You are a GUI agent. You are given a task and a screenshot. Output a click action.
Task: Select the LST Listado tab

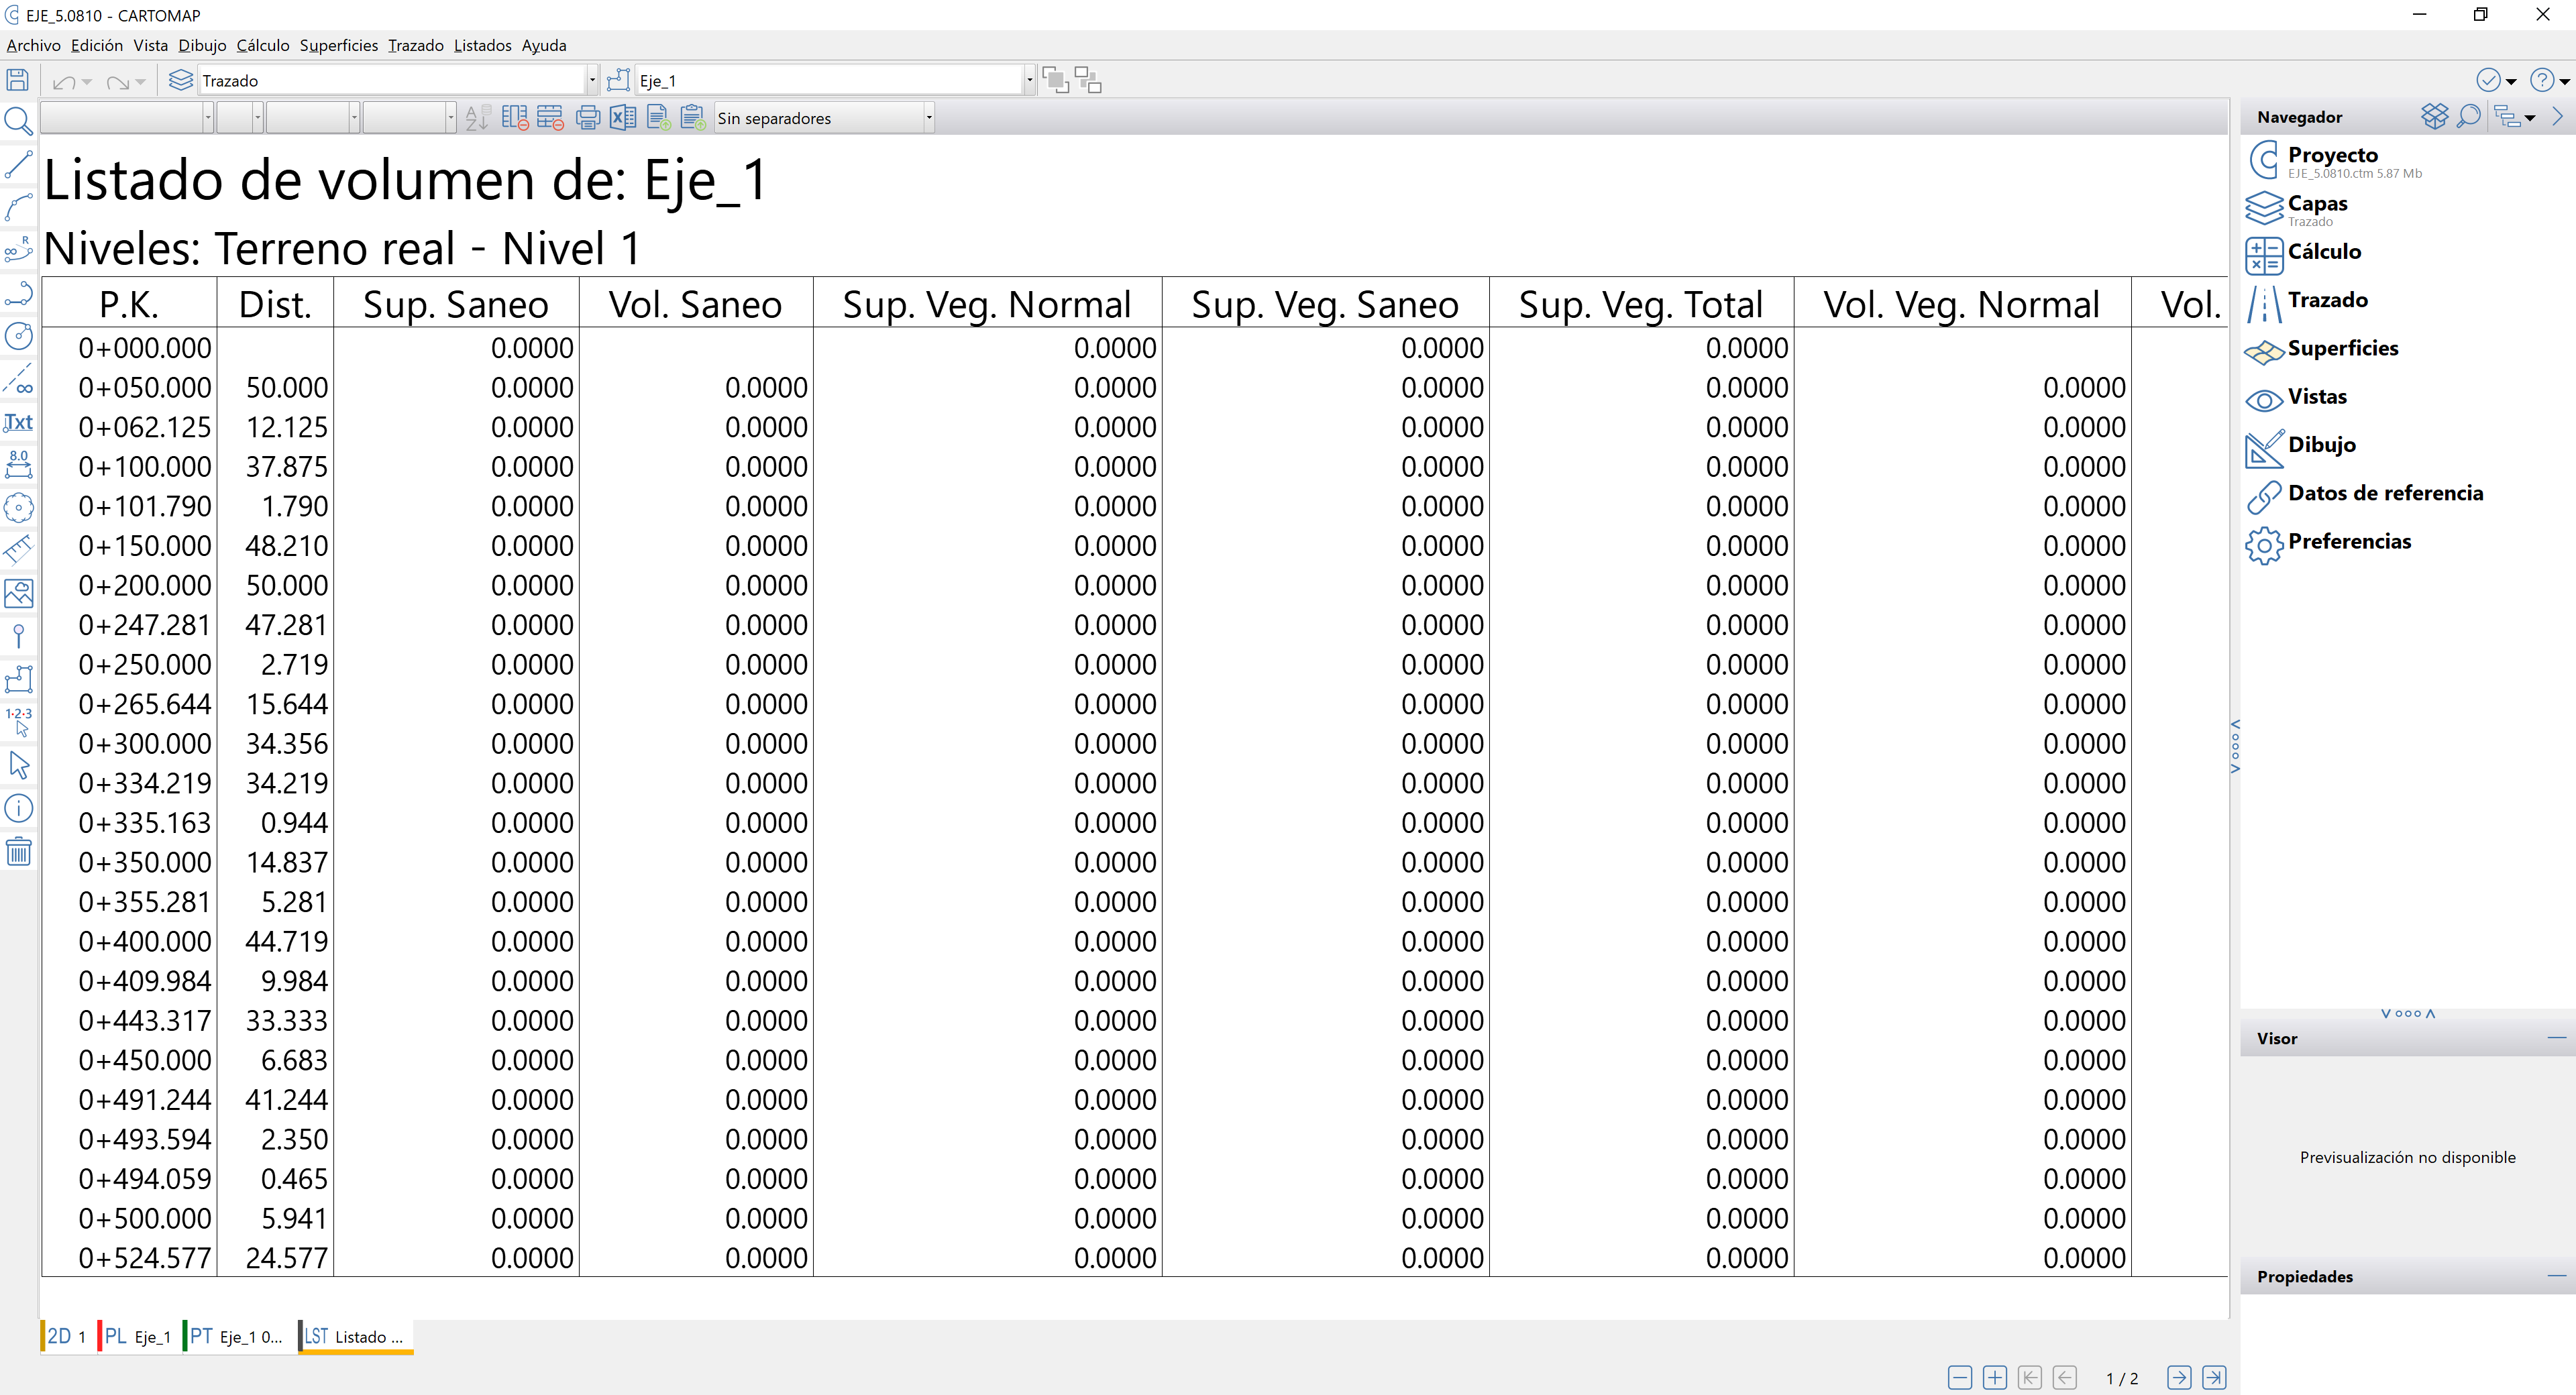(355, 1336)
